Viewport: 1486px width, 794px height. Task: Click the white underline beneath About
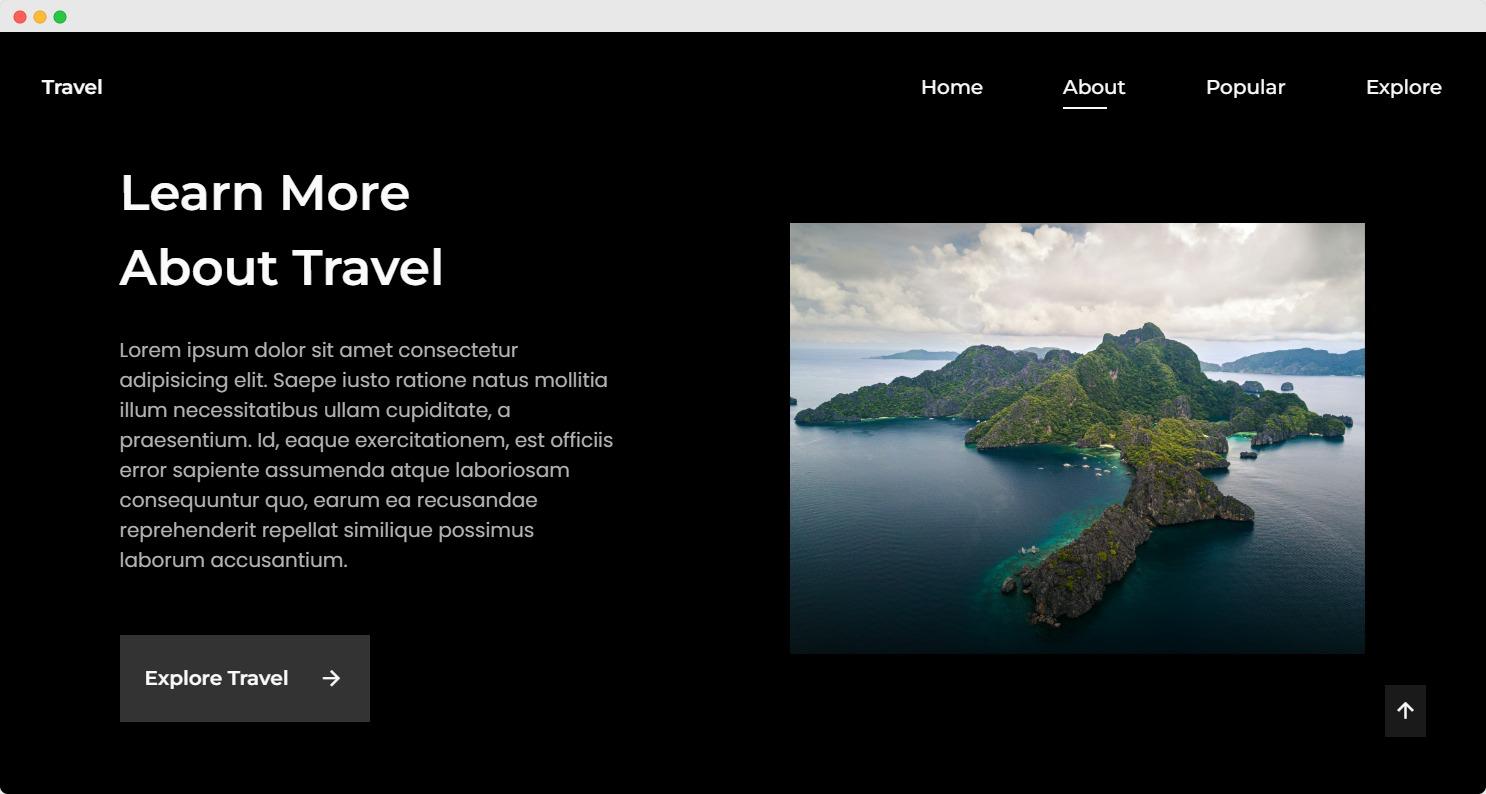coord(1084,108)
